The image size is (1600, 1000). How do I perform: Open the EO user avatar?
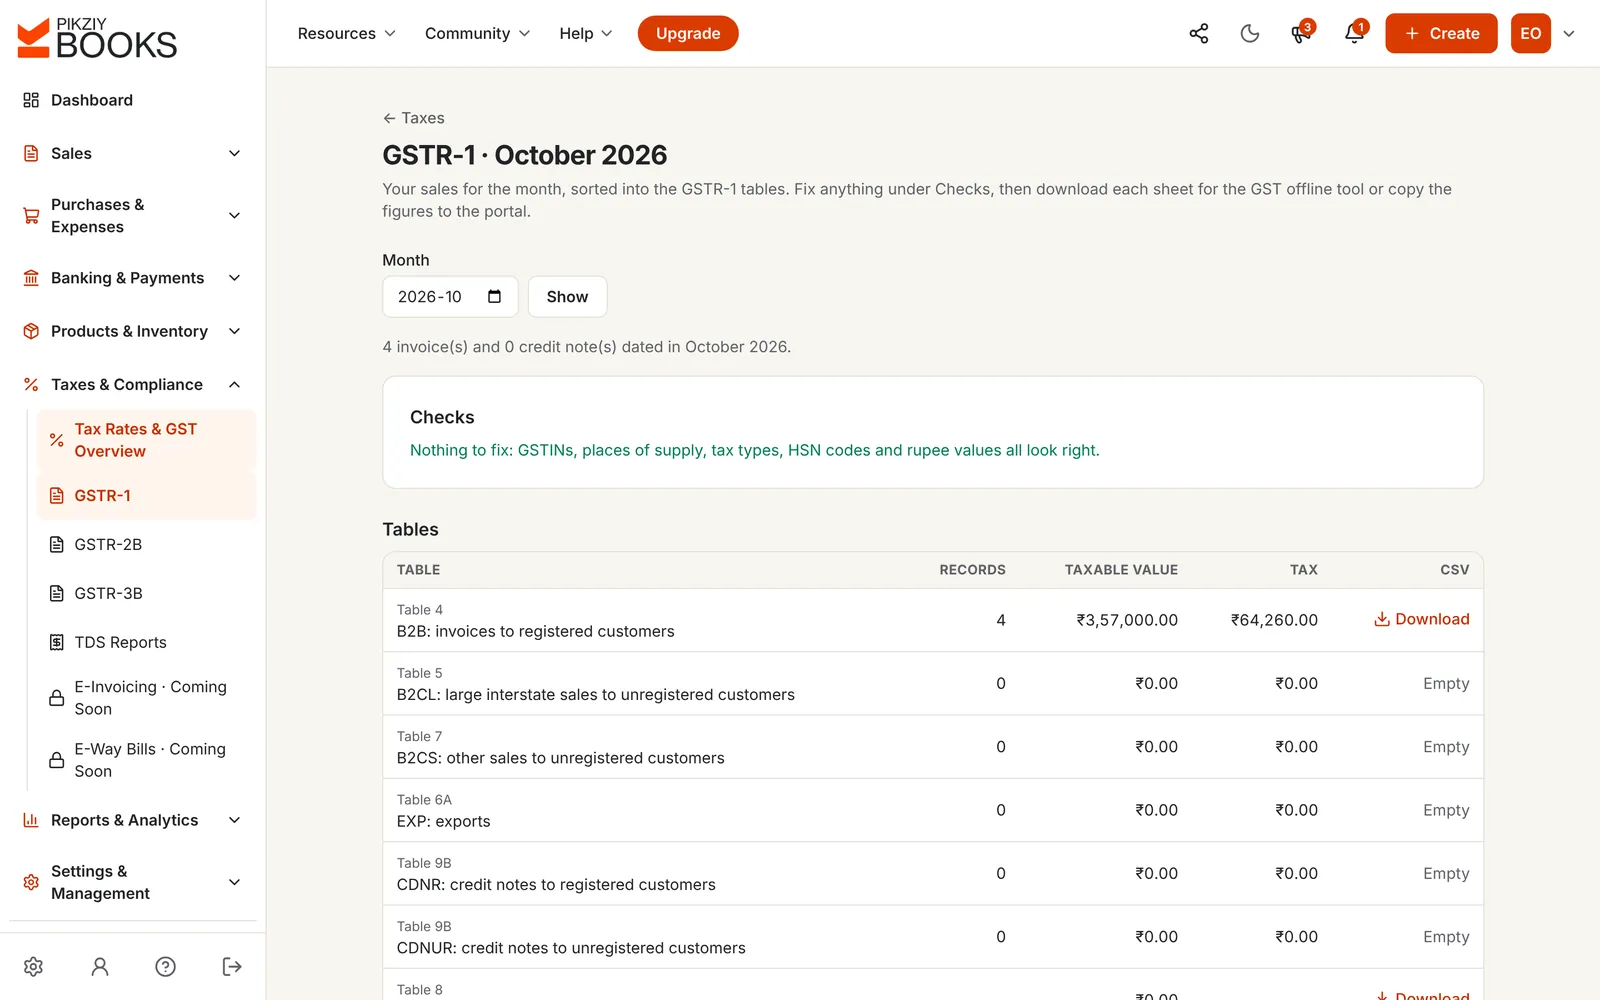pos(1530,33)
